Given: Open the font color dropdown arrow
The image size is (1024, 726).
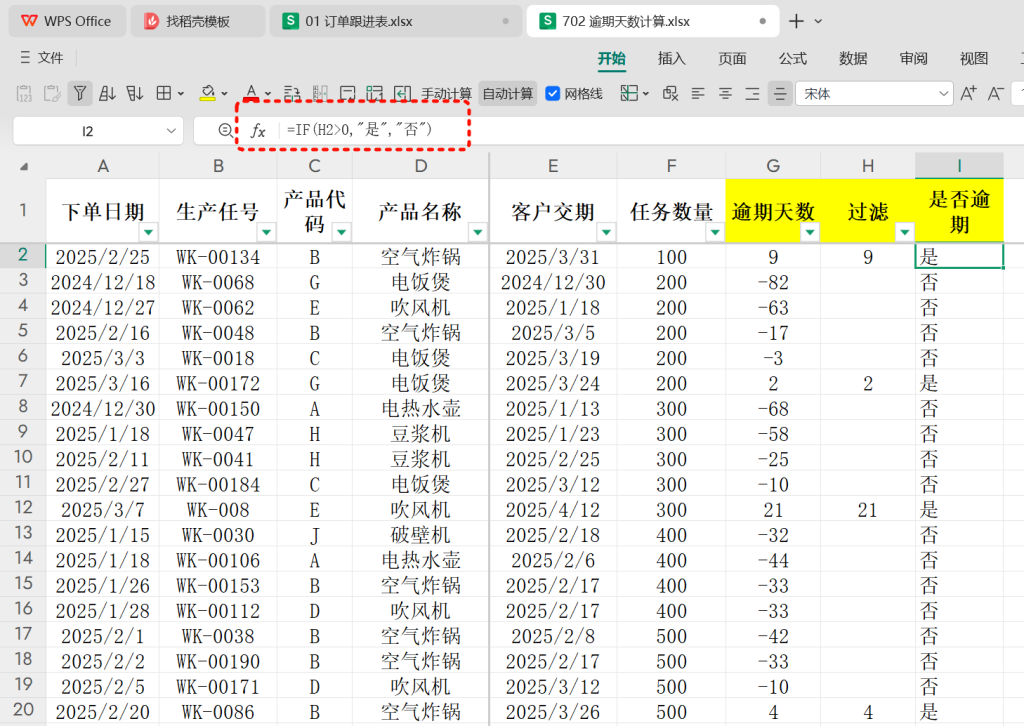Looking at the screenshot, I should click(268, 94).
